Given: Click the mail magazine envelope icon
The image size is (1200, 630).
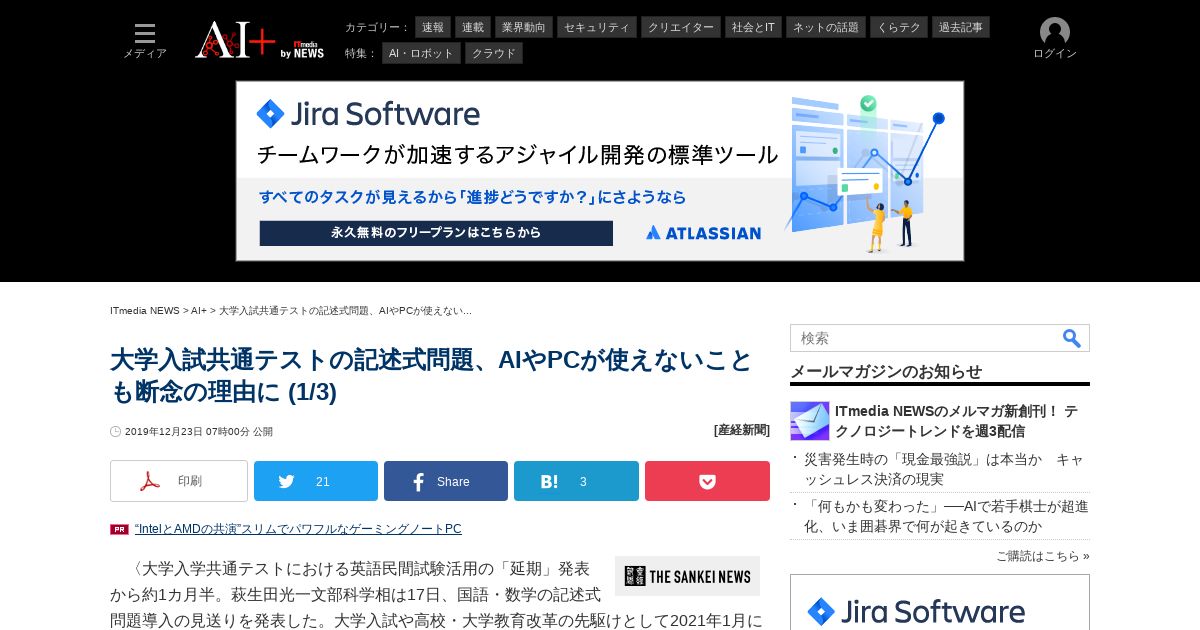Looking at the screenshot, I should pos(810,421).
